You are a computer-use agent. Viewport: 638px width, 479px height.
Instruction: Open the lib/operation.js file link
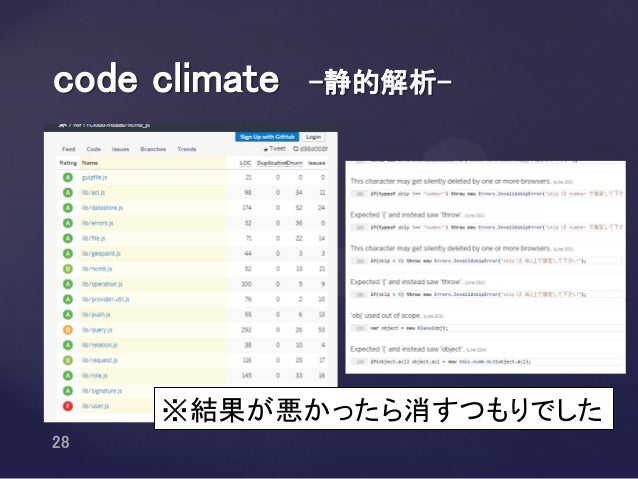click(102, 284)
